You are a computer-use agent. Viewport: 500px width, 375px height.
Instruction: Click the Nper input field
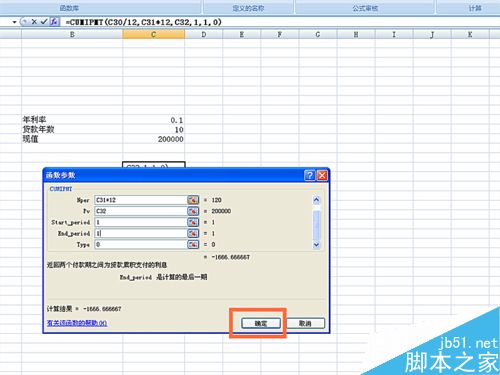pyautogui.click(x=141, y=200)
